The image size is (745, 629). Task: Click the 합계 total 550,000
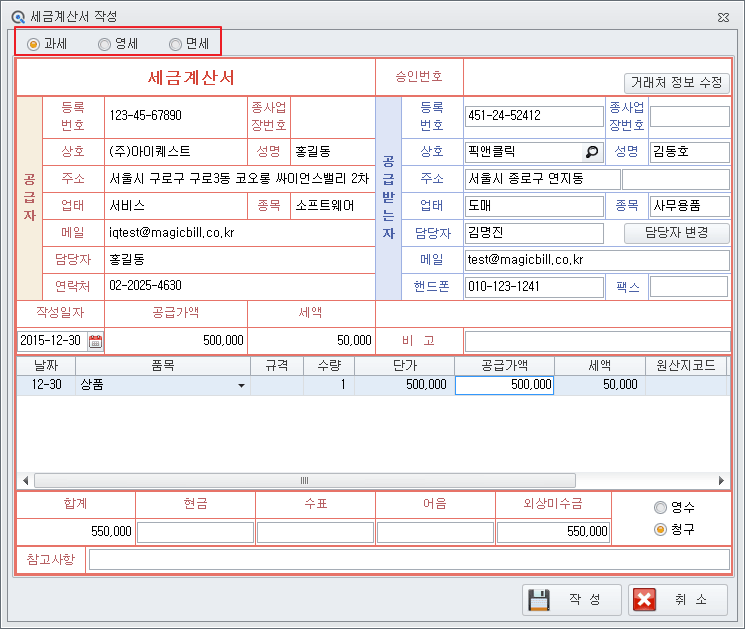[111, 532]
